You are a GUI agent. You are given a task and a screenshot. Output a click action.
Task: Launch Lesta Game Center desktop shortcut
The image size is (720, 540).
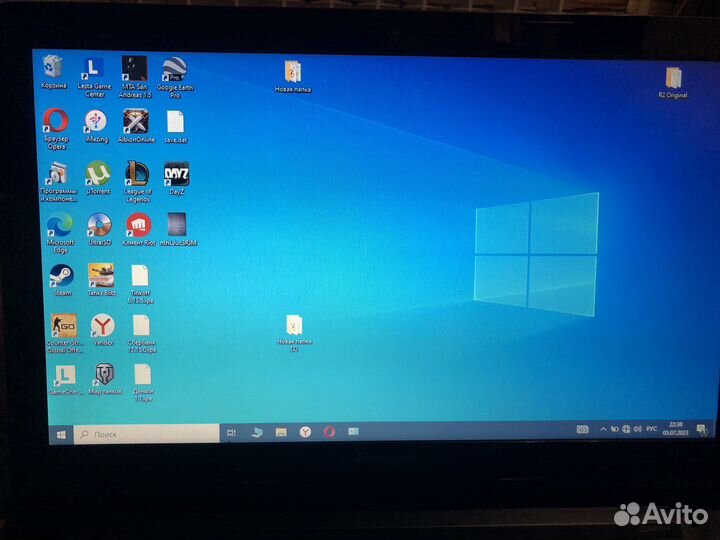pos(94,77)
